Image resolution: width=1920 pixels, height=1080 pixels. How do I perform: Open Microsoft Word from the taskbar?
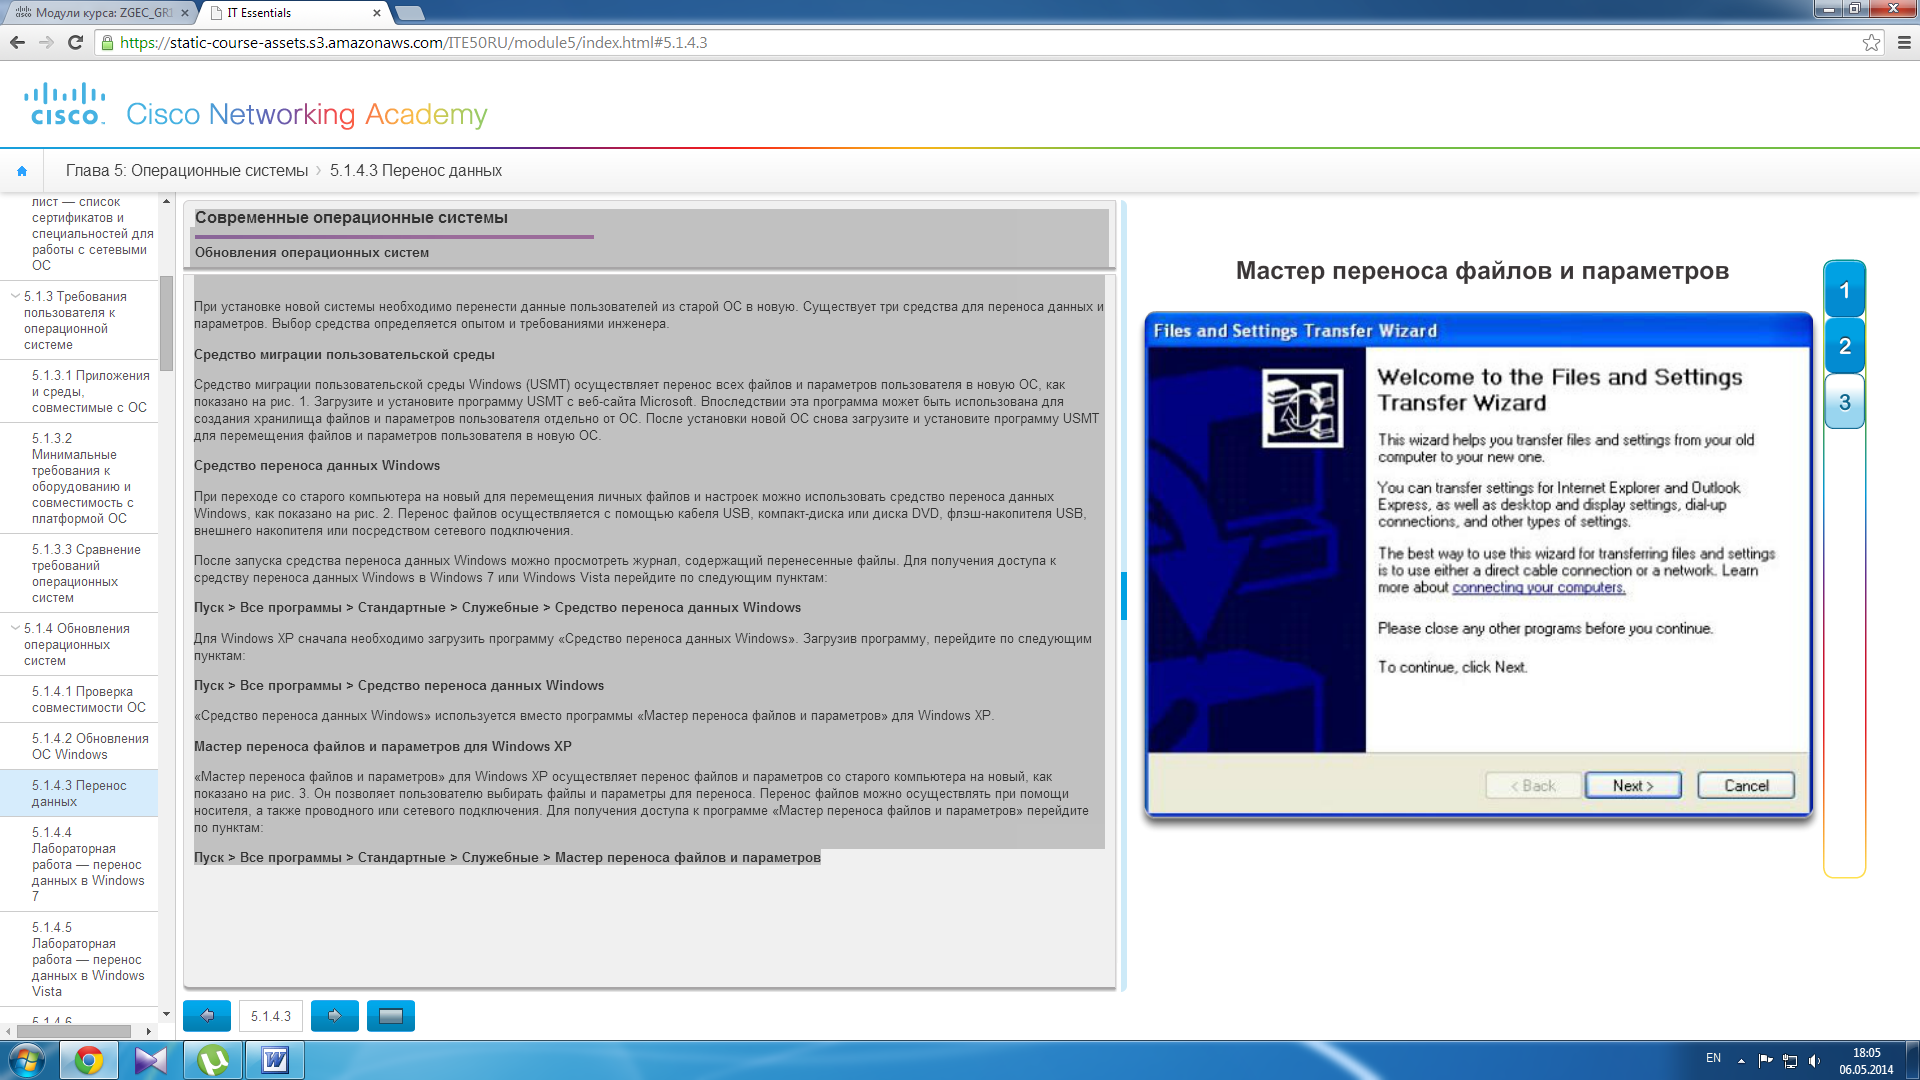pyautogui.click(x=275, y=1060)
